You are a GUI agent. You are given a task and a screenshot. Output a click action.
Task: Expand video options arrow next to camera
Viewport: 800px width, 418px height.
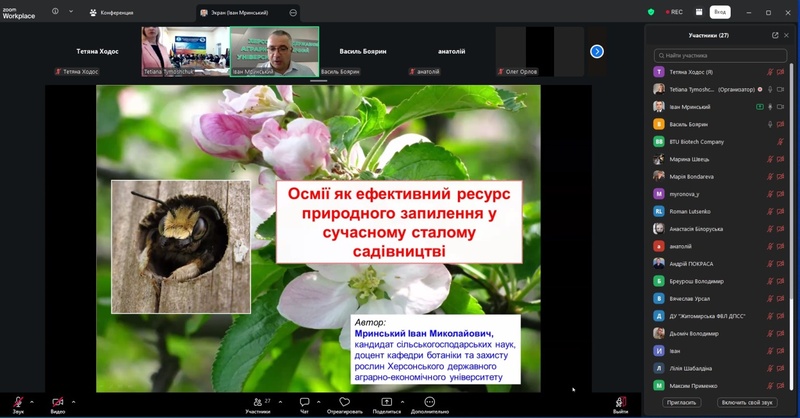pos(73,402)
